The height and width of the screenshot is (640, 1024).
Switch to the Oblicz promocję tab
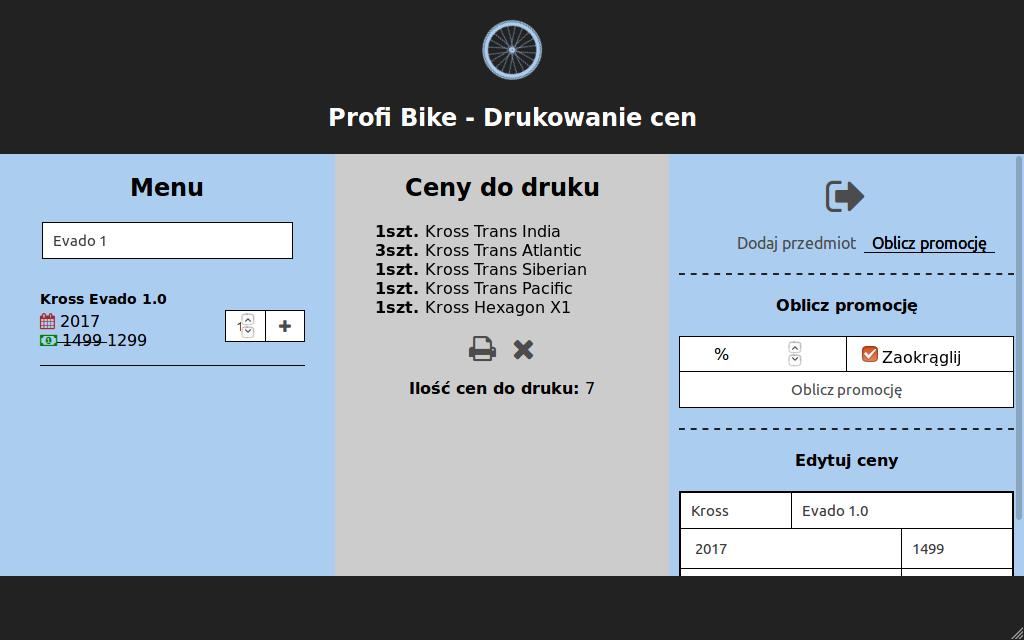pyautogui.click(x=929, y=244)
